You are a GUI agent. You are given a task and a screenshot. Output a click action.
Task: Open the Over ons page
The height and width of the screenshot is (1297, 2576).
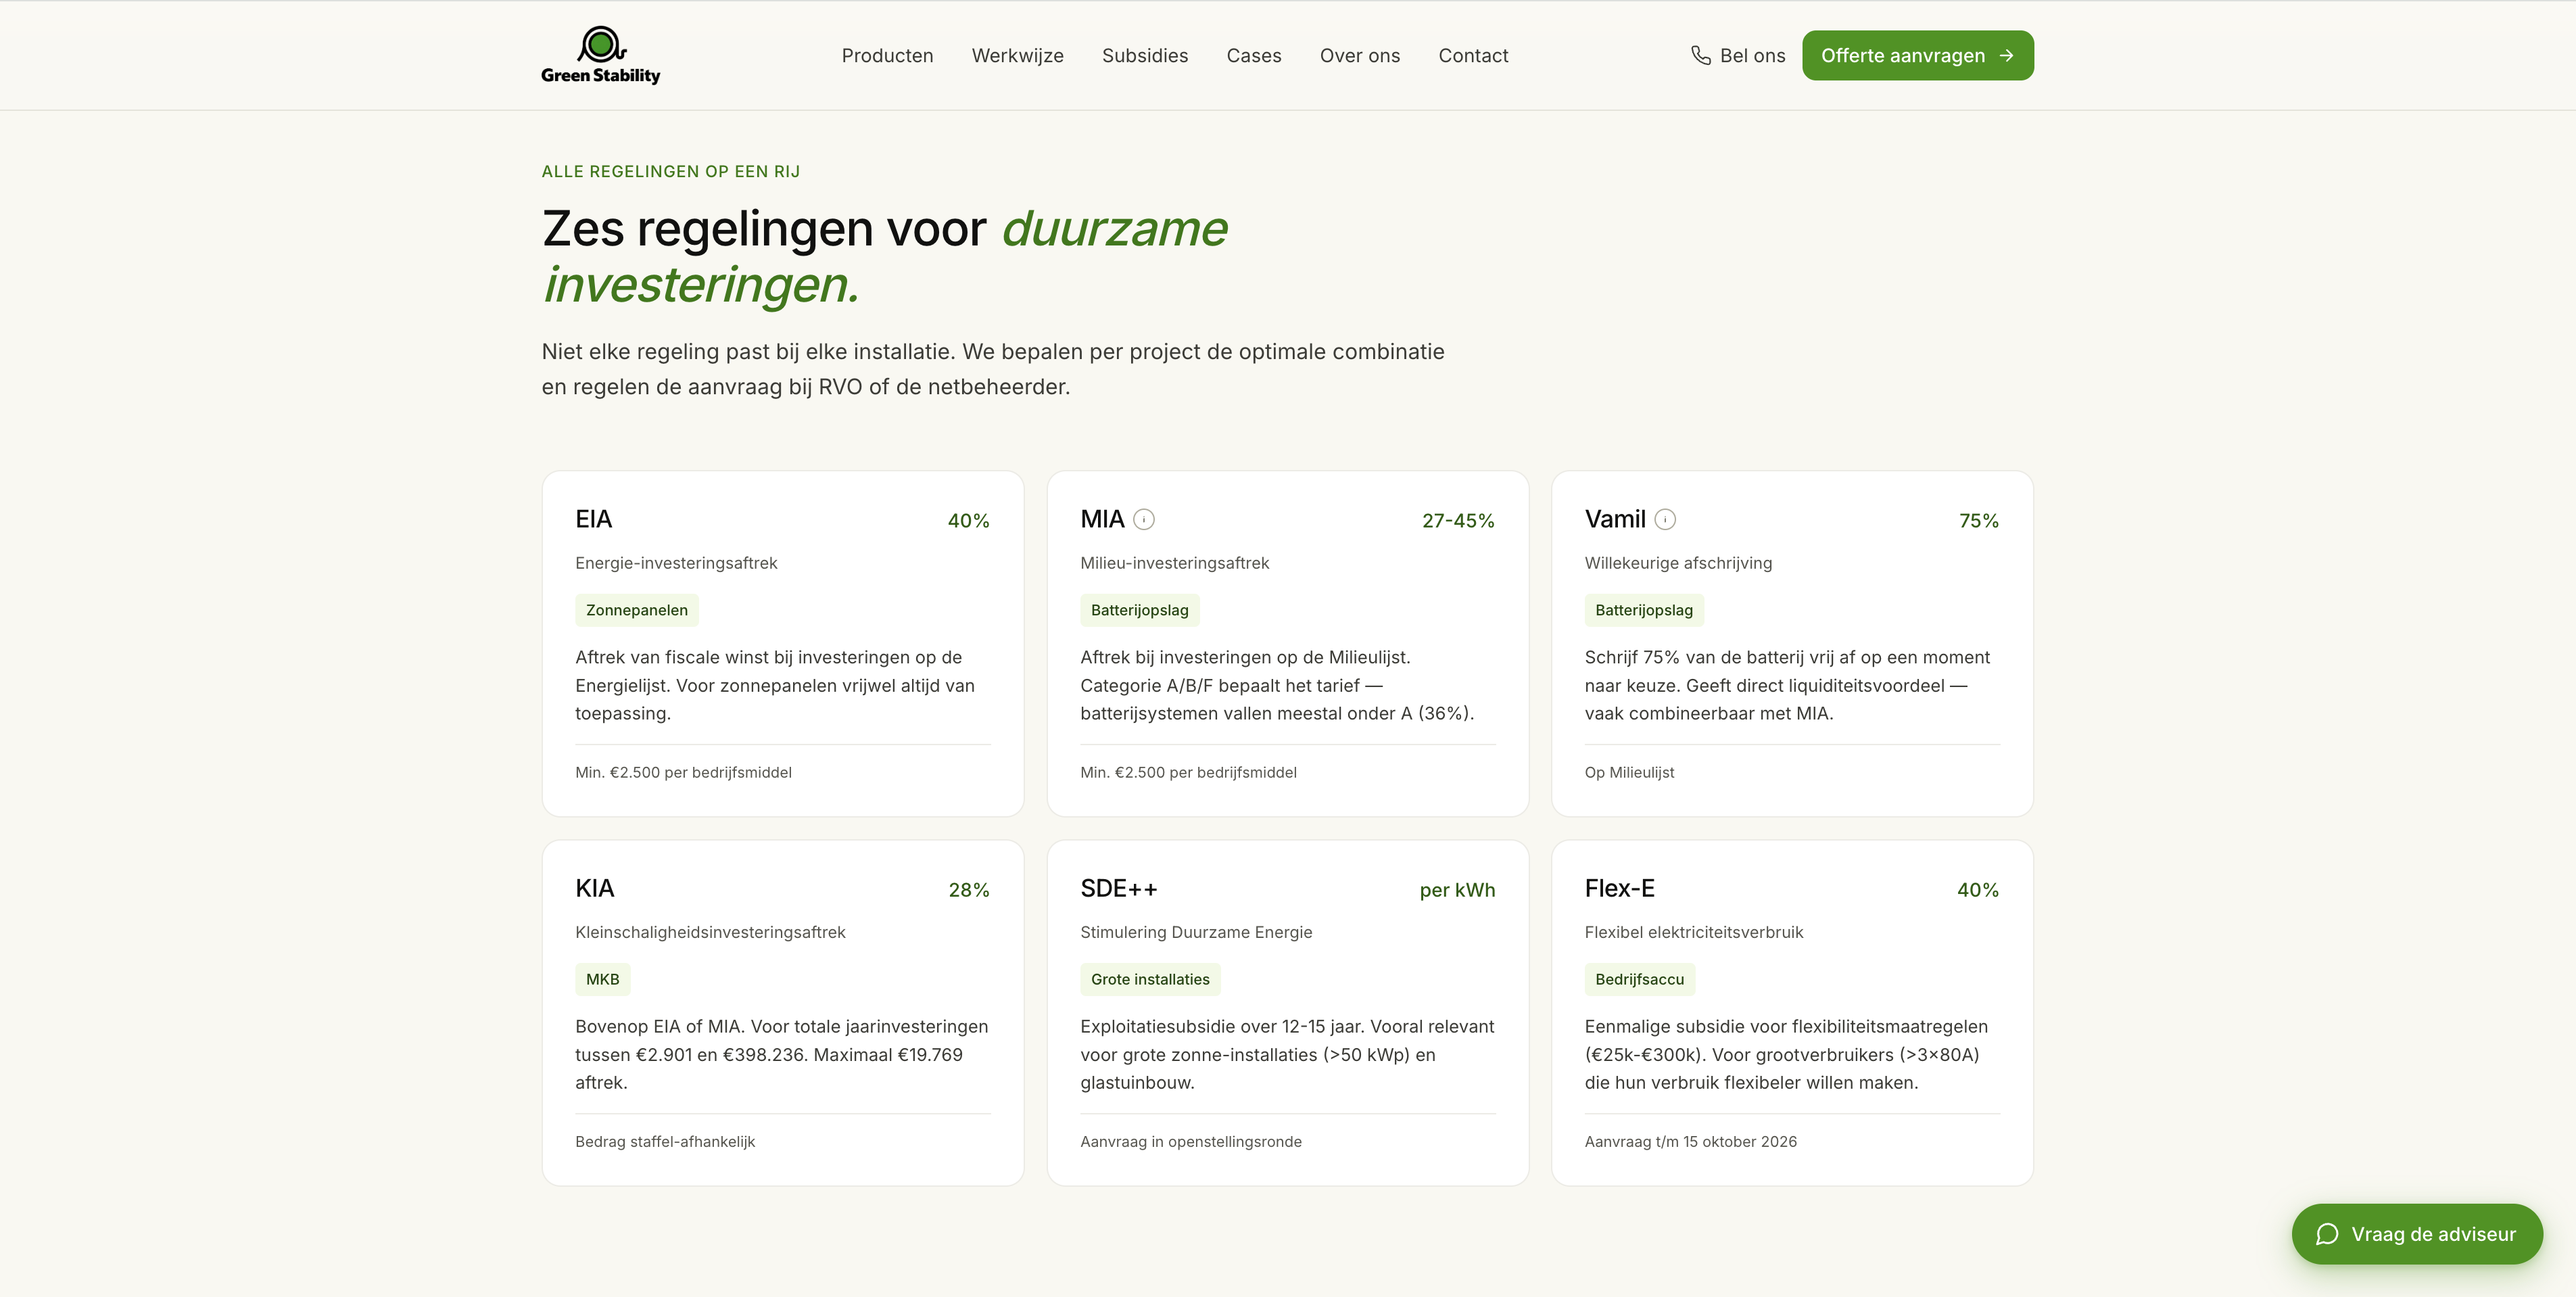pyautogui.click(x=1359, y=55)
